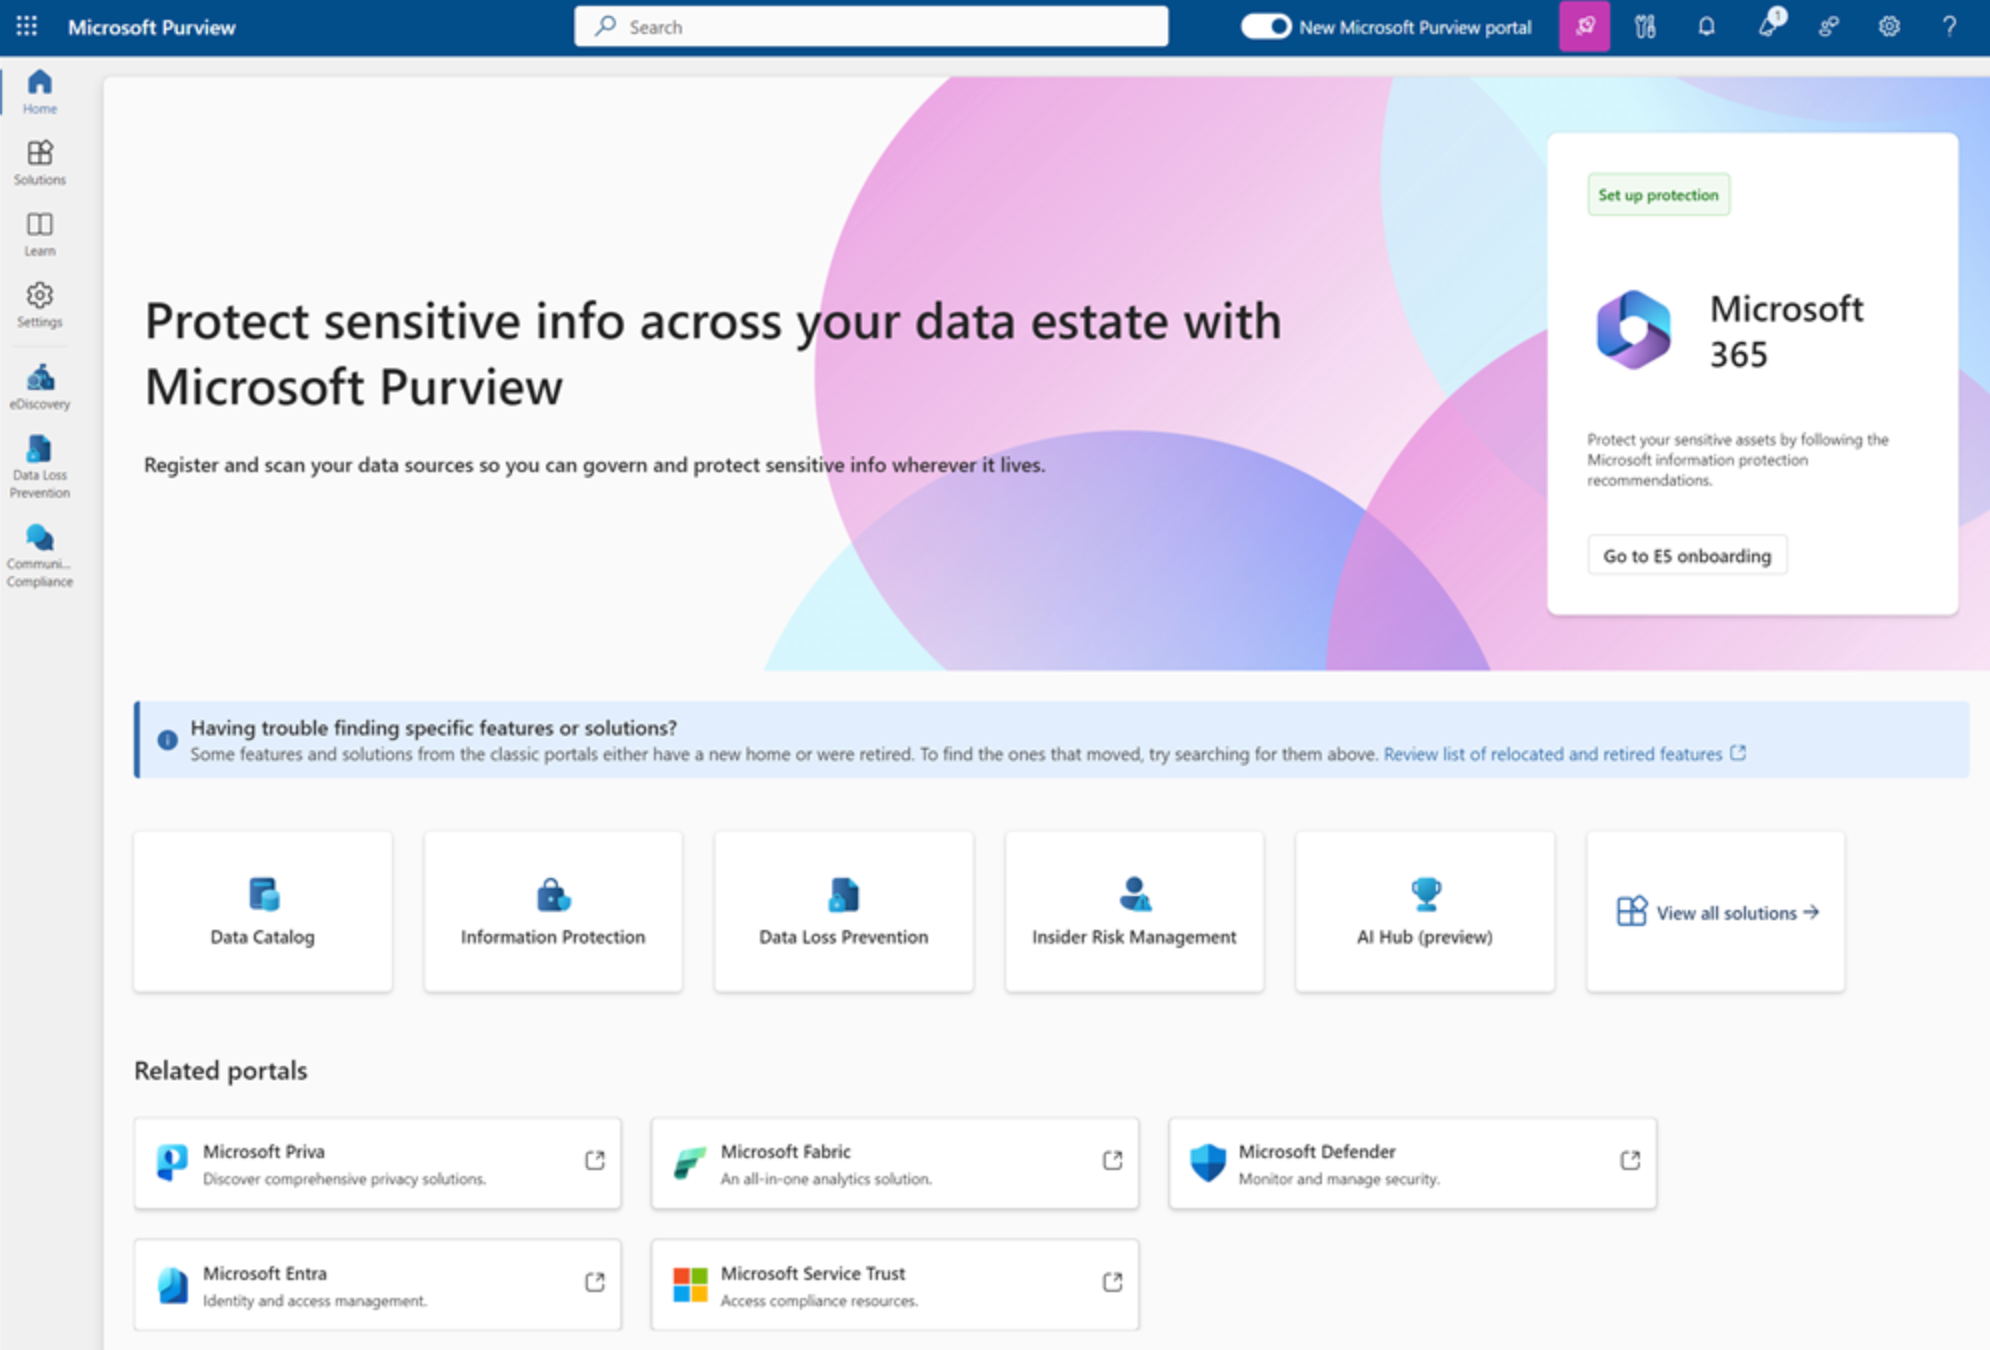1990x1350 pixels.
Task: Open the Insider Risk Management card
Action: 1134,911
